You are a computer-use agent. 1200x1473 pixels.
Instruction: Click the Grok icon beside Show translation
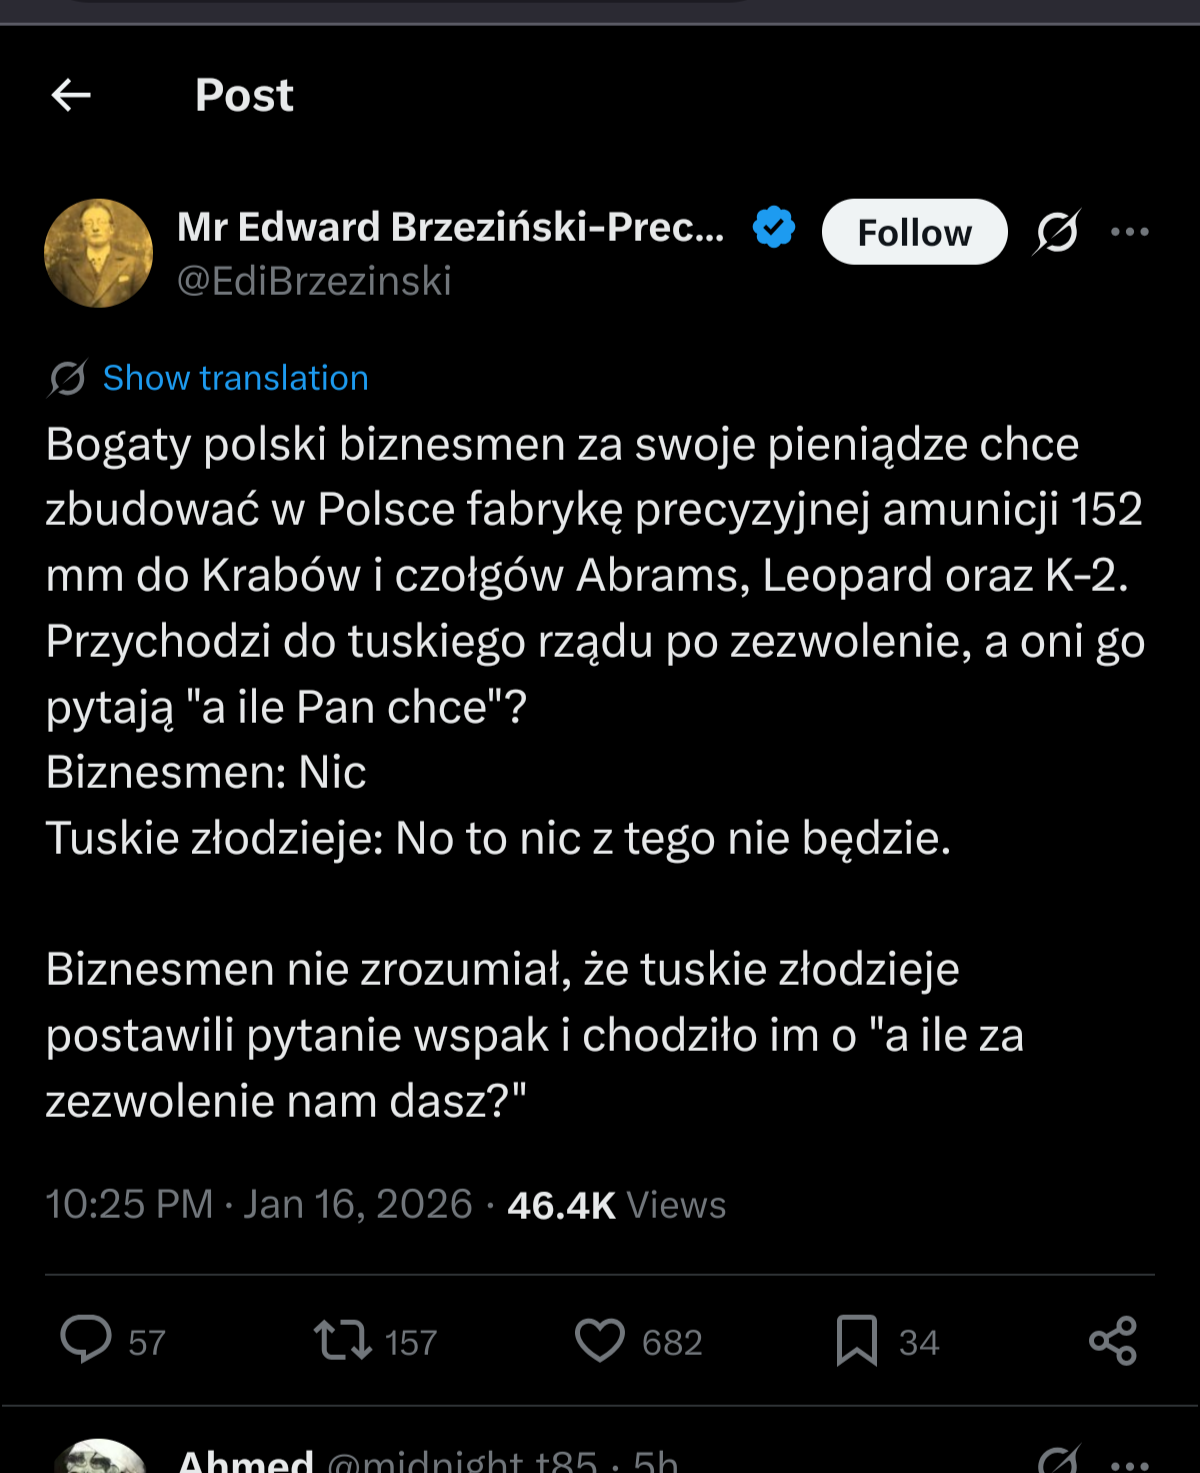click(x=68, y=378)
